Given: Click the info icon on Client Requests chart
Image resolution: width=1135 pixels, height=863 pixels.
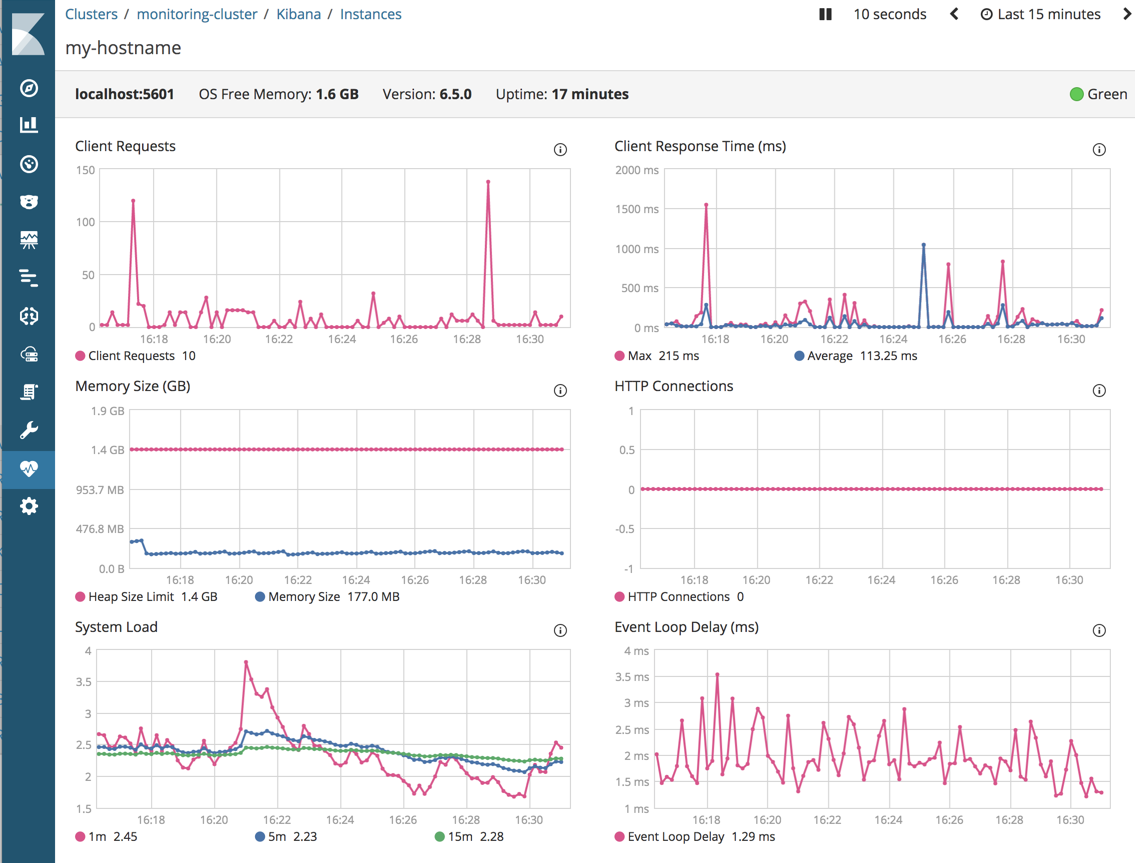Looking at the screenshot, I should [561, 149].
